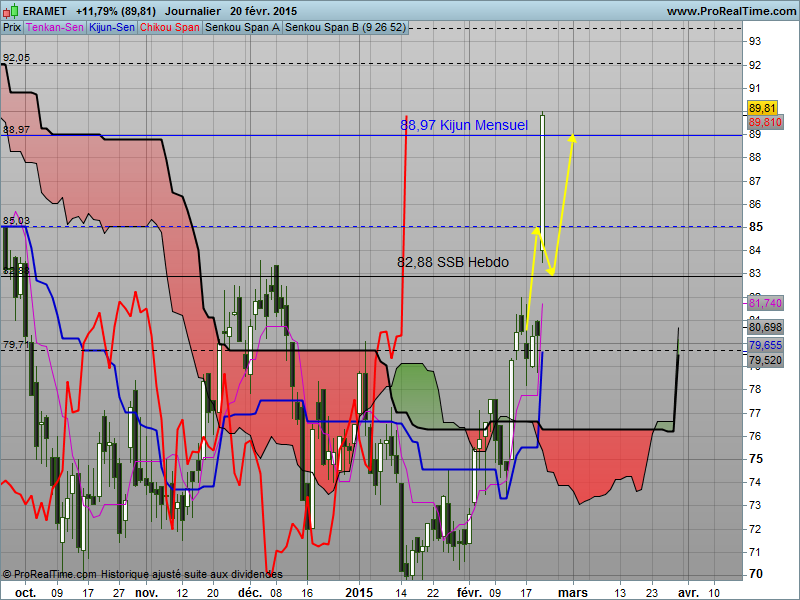The height and width of the screenshot is (600, 800).
Task: Click the mars month label on time axis
Action: (573, 593)
